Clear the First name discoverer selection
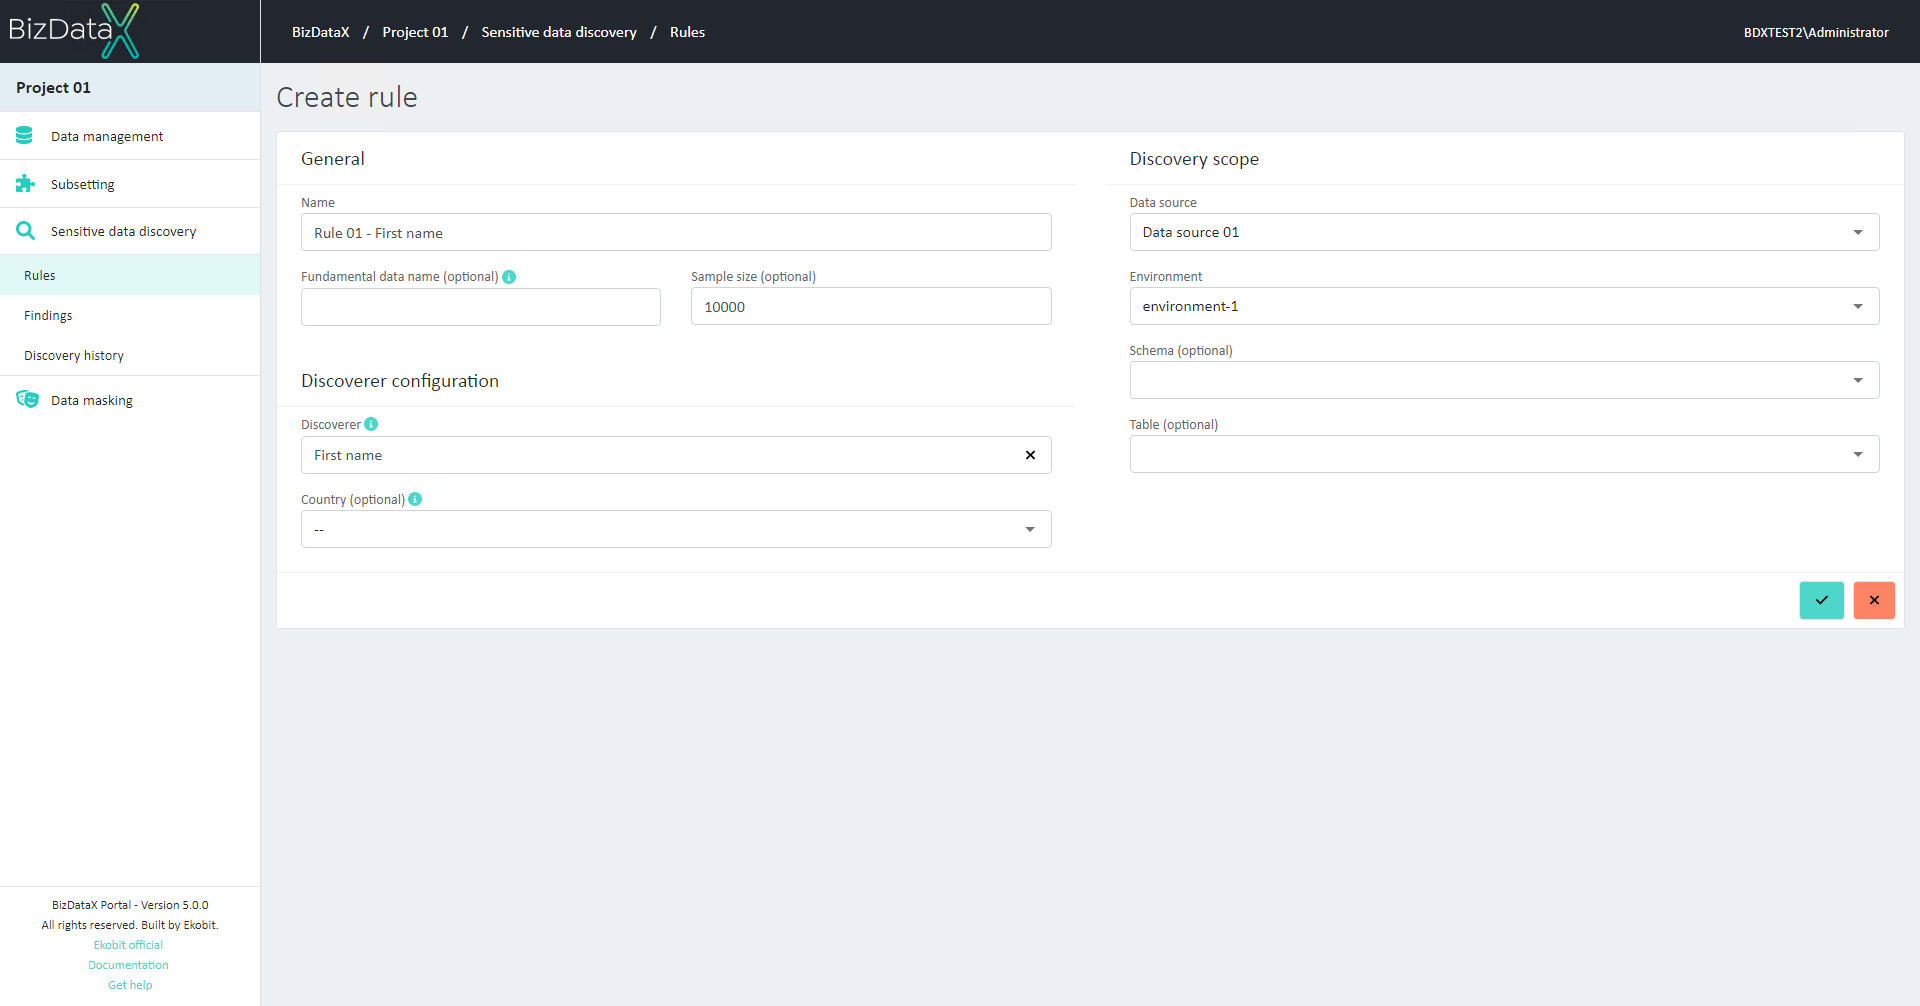The image size is (1920, 1006). [x=1030, y=455]
